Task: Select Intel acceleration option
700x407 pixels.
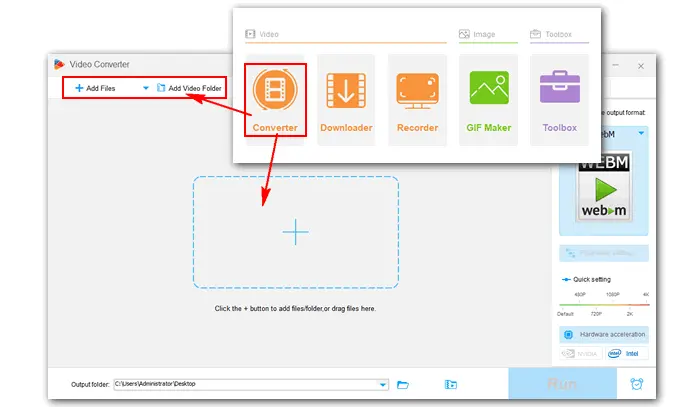Action: [626, 353]
